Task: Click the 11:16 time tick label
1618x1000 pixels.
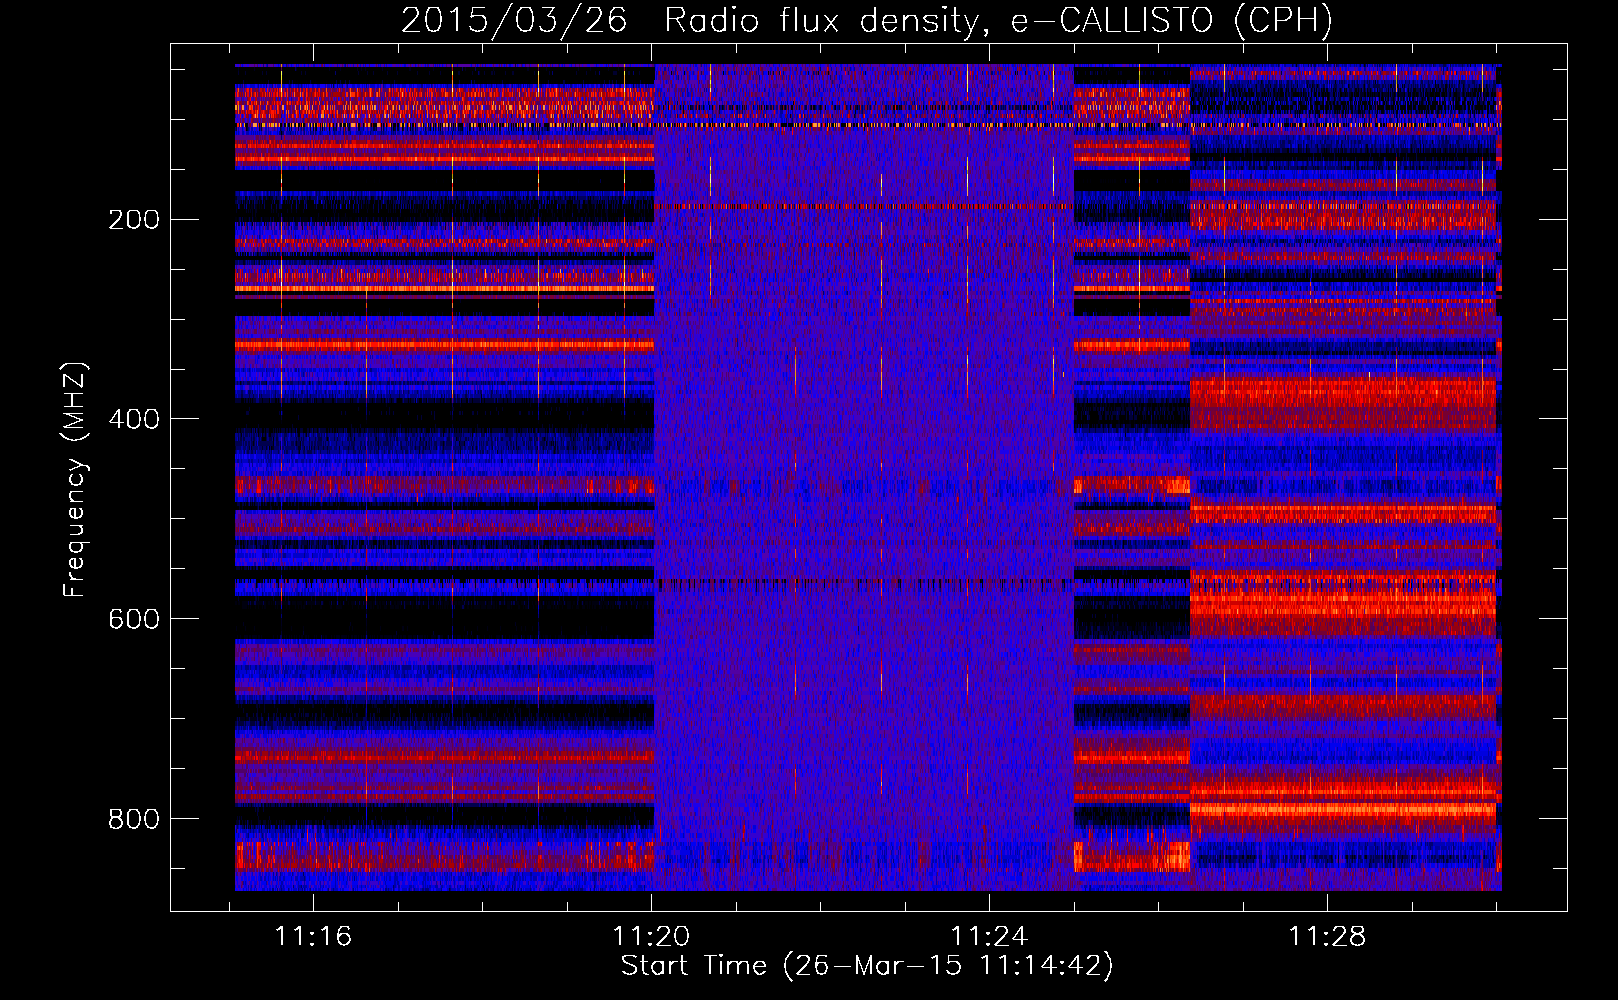Action: click(314, 937)
